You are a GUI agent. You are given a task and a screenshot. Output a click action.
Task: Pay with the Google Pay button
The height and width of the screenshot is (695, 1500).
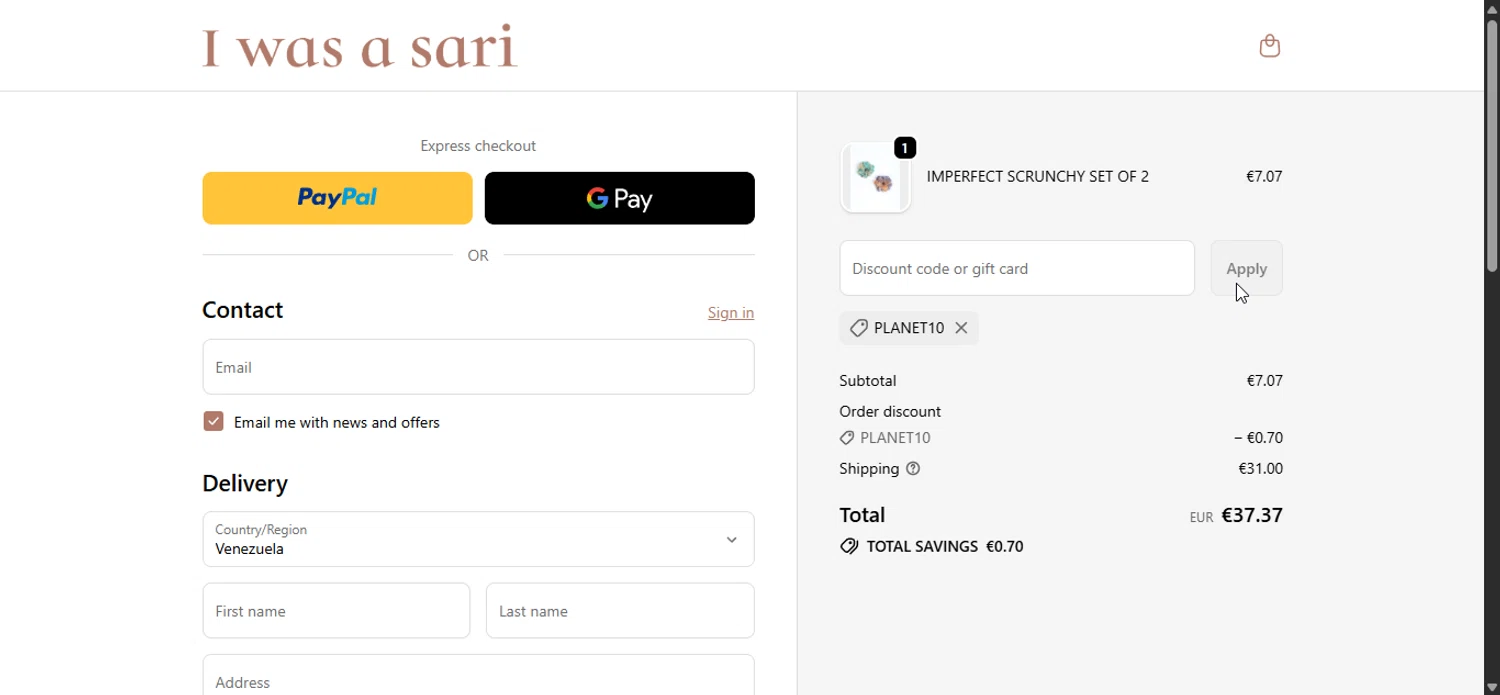pyautogui.click(x=620, y=198)
